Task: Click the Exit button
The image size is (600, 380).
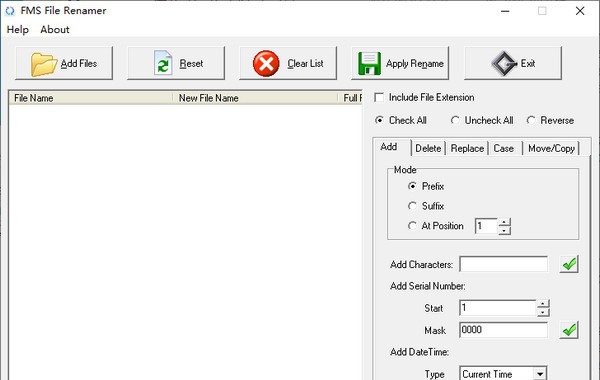Action: [x=513, y=63]
